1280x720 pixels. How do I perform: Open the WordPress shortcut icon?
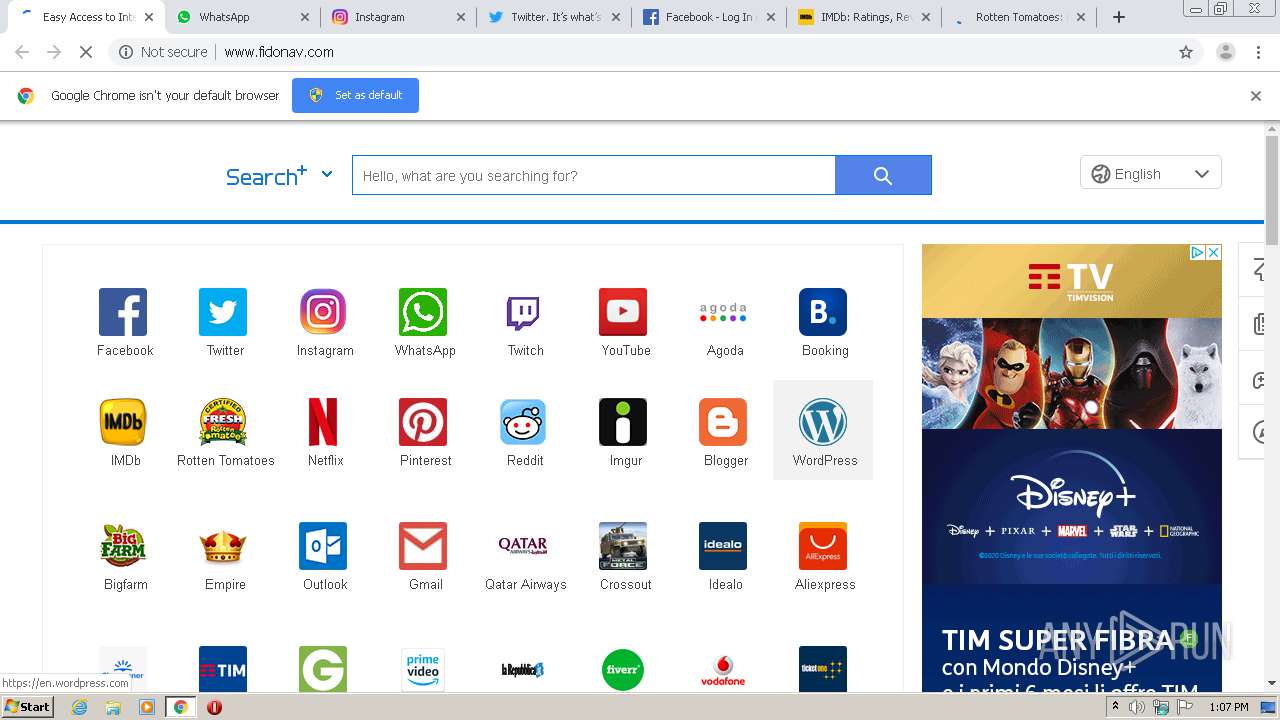[823, 422]
